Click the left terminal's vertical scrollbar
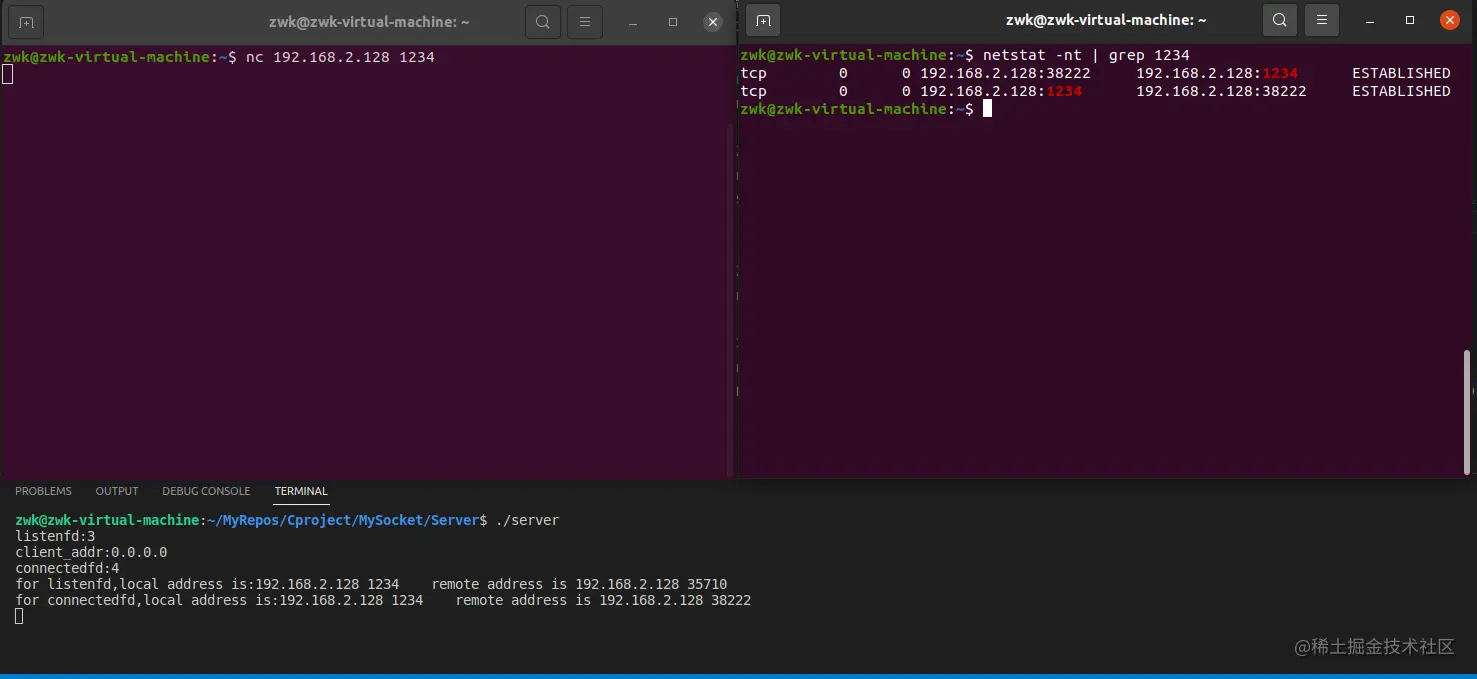Screen dimensions: 1477x679 tap(730, 300)
